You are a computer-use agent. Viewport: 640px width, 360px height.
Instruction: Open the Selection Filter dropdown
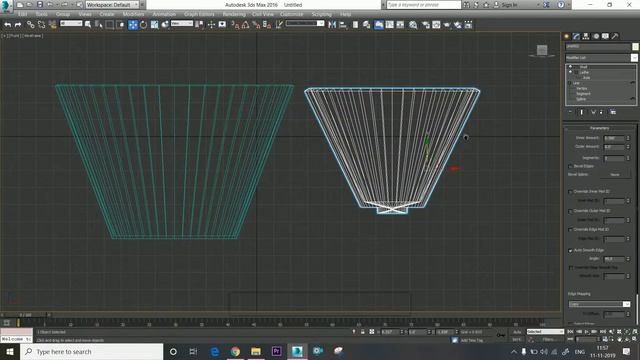point(71,24)
